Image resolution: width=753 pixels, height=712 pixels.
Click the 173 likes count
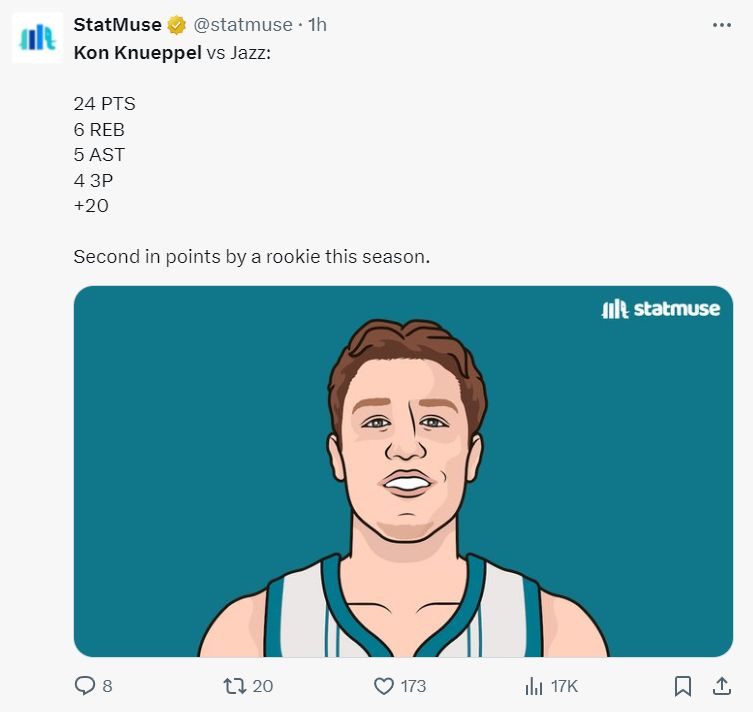tap(413, 686)
